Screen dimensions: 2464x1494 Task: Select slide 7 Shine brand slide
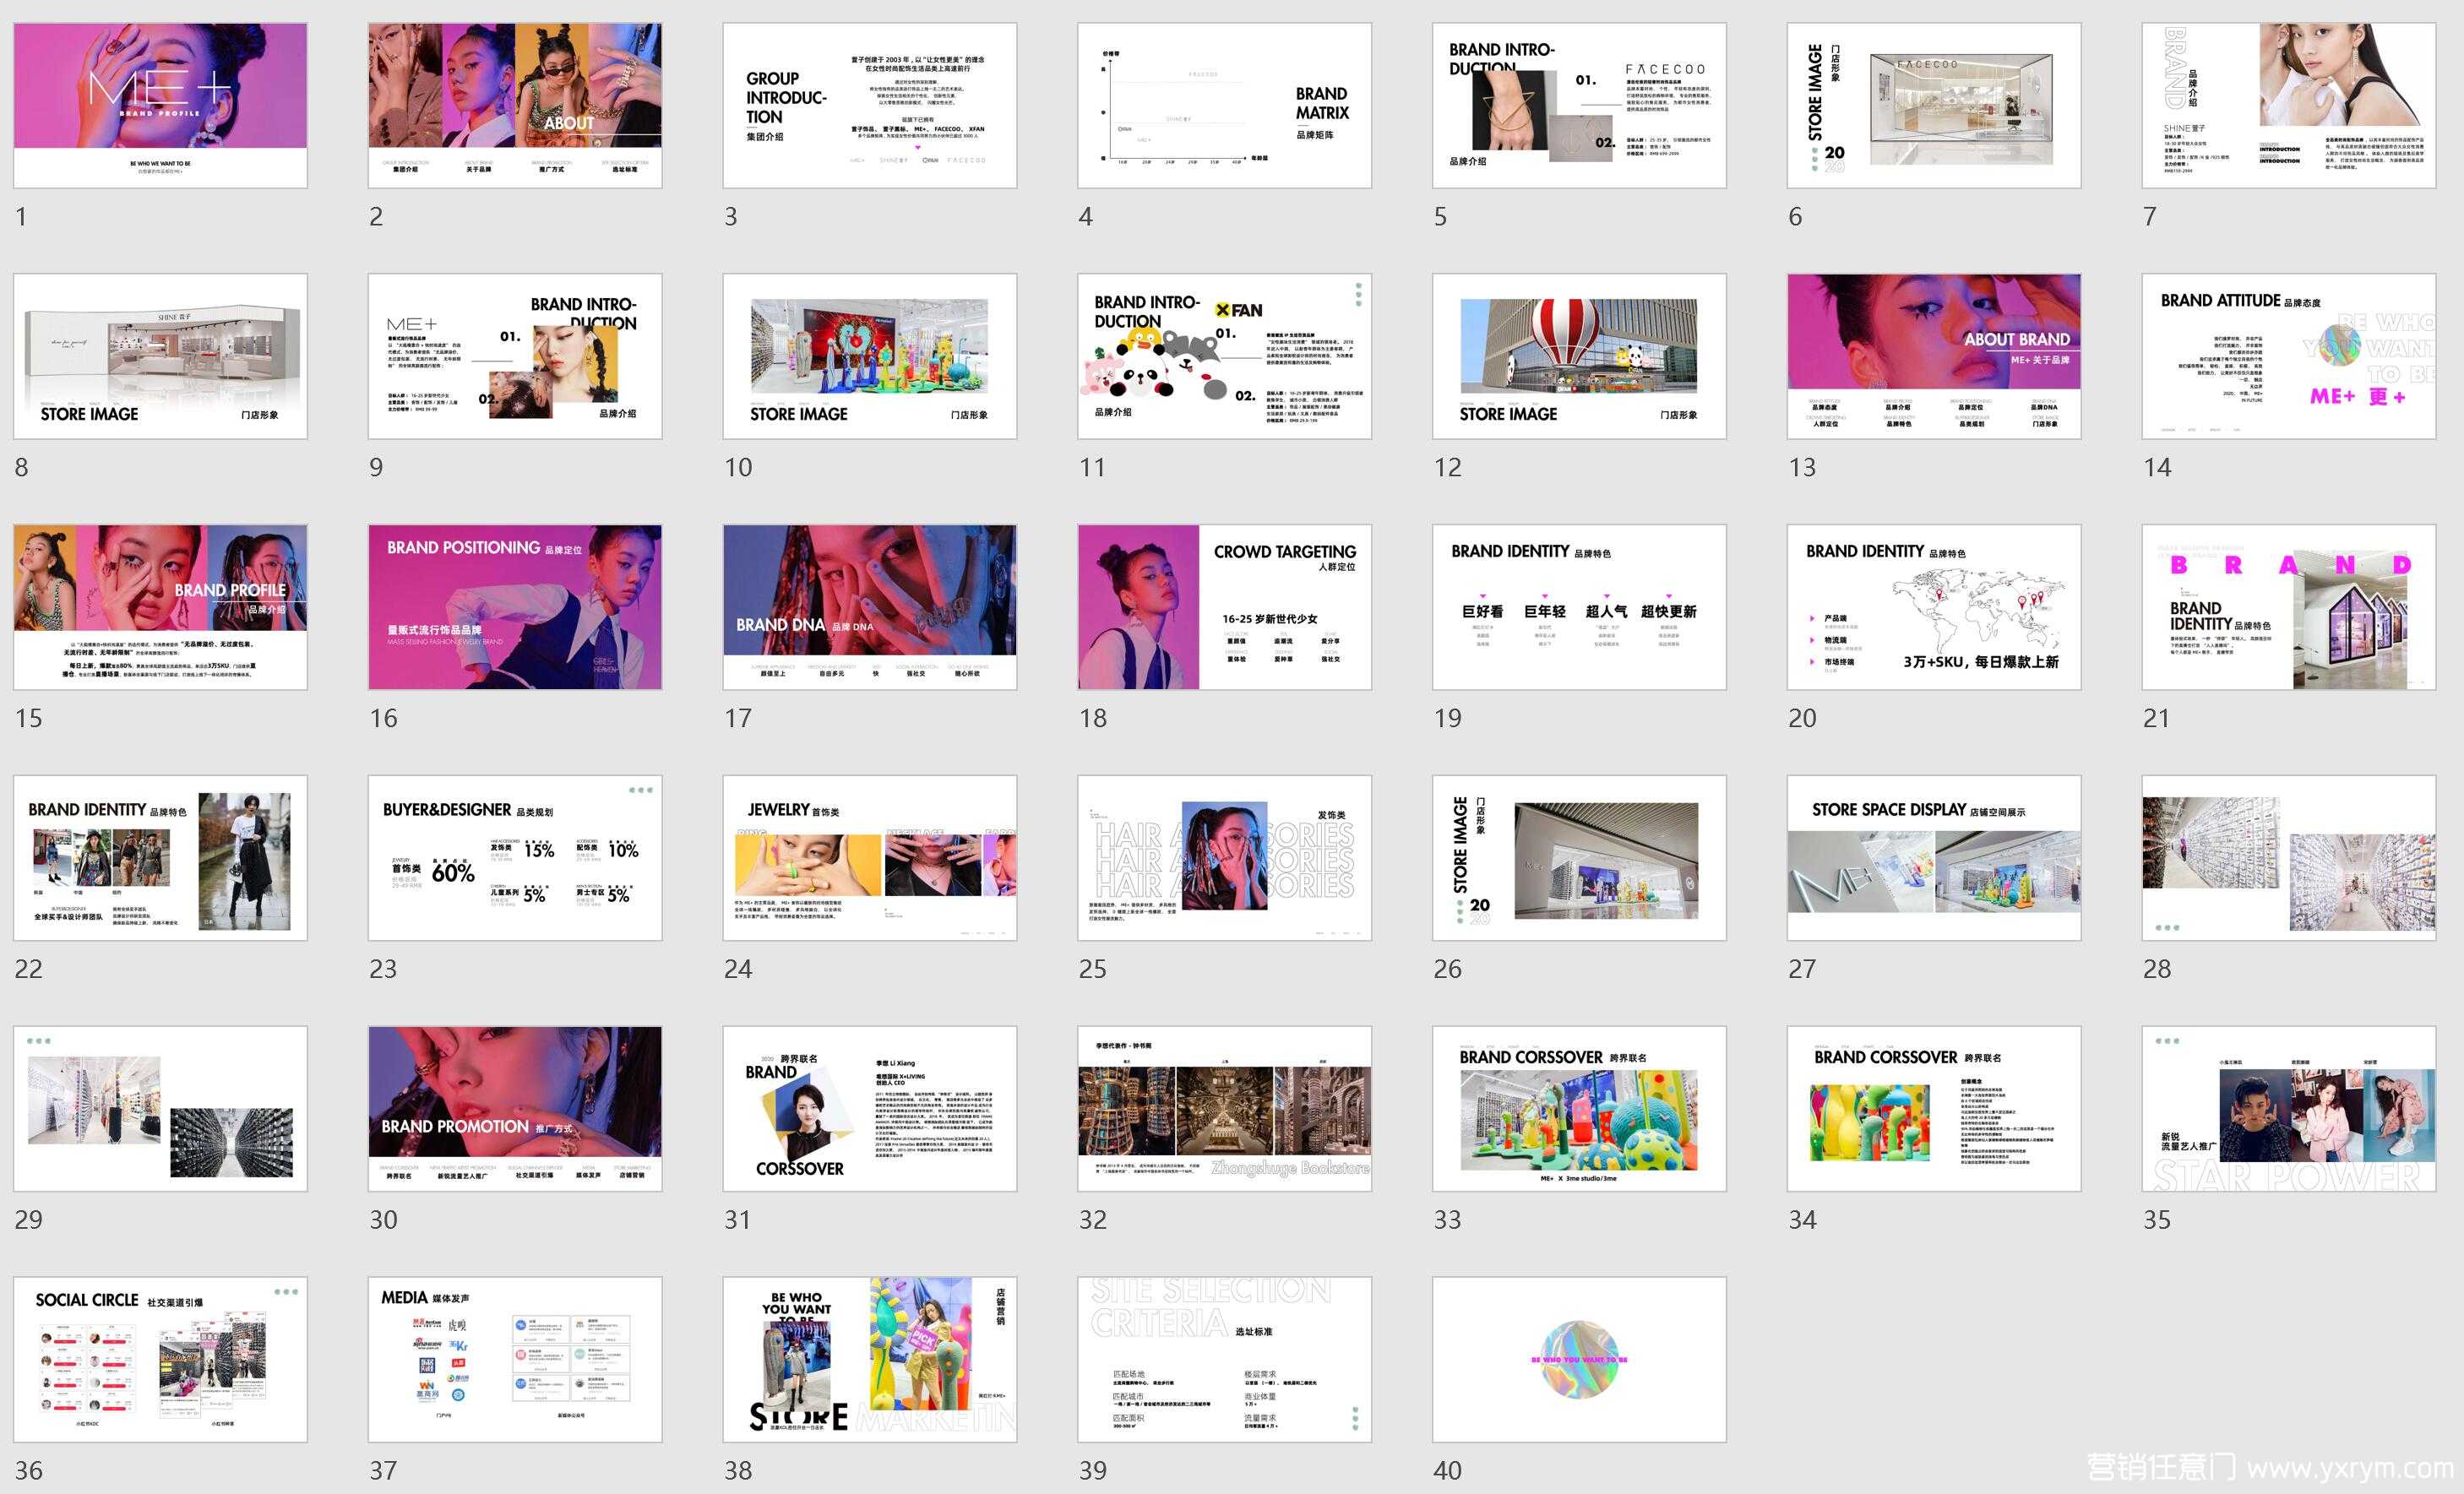(2289, 105)
